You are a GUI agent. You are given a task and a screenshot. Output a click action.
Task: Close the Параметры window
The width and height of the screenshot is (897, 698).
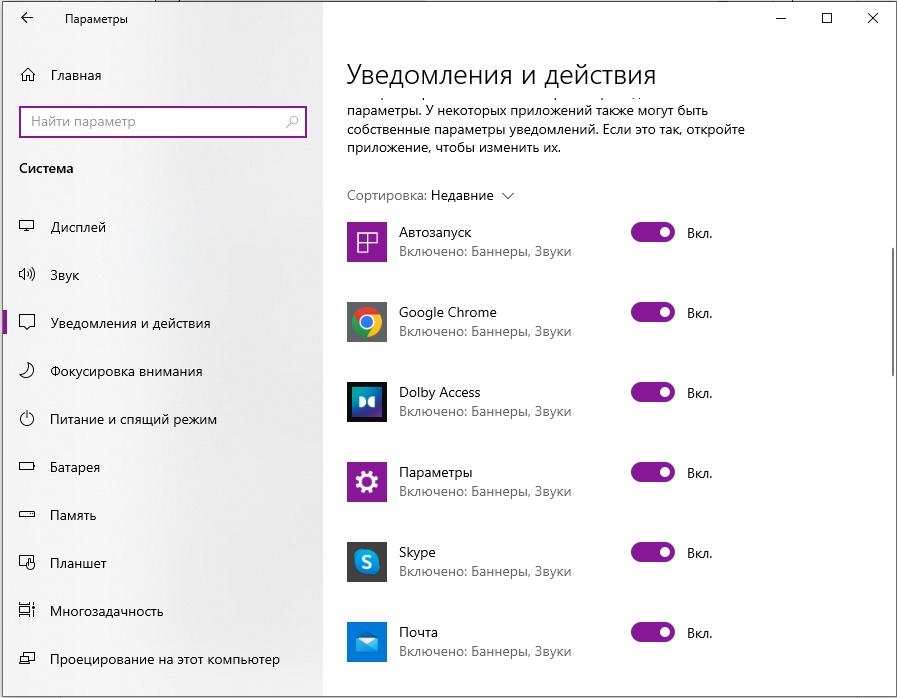click(x=872, y=18)
